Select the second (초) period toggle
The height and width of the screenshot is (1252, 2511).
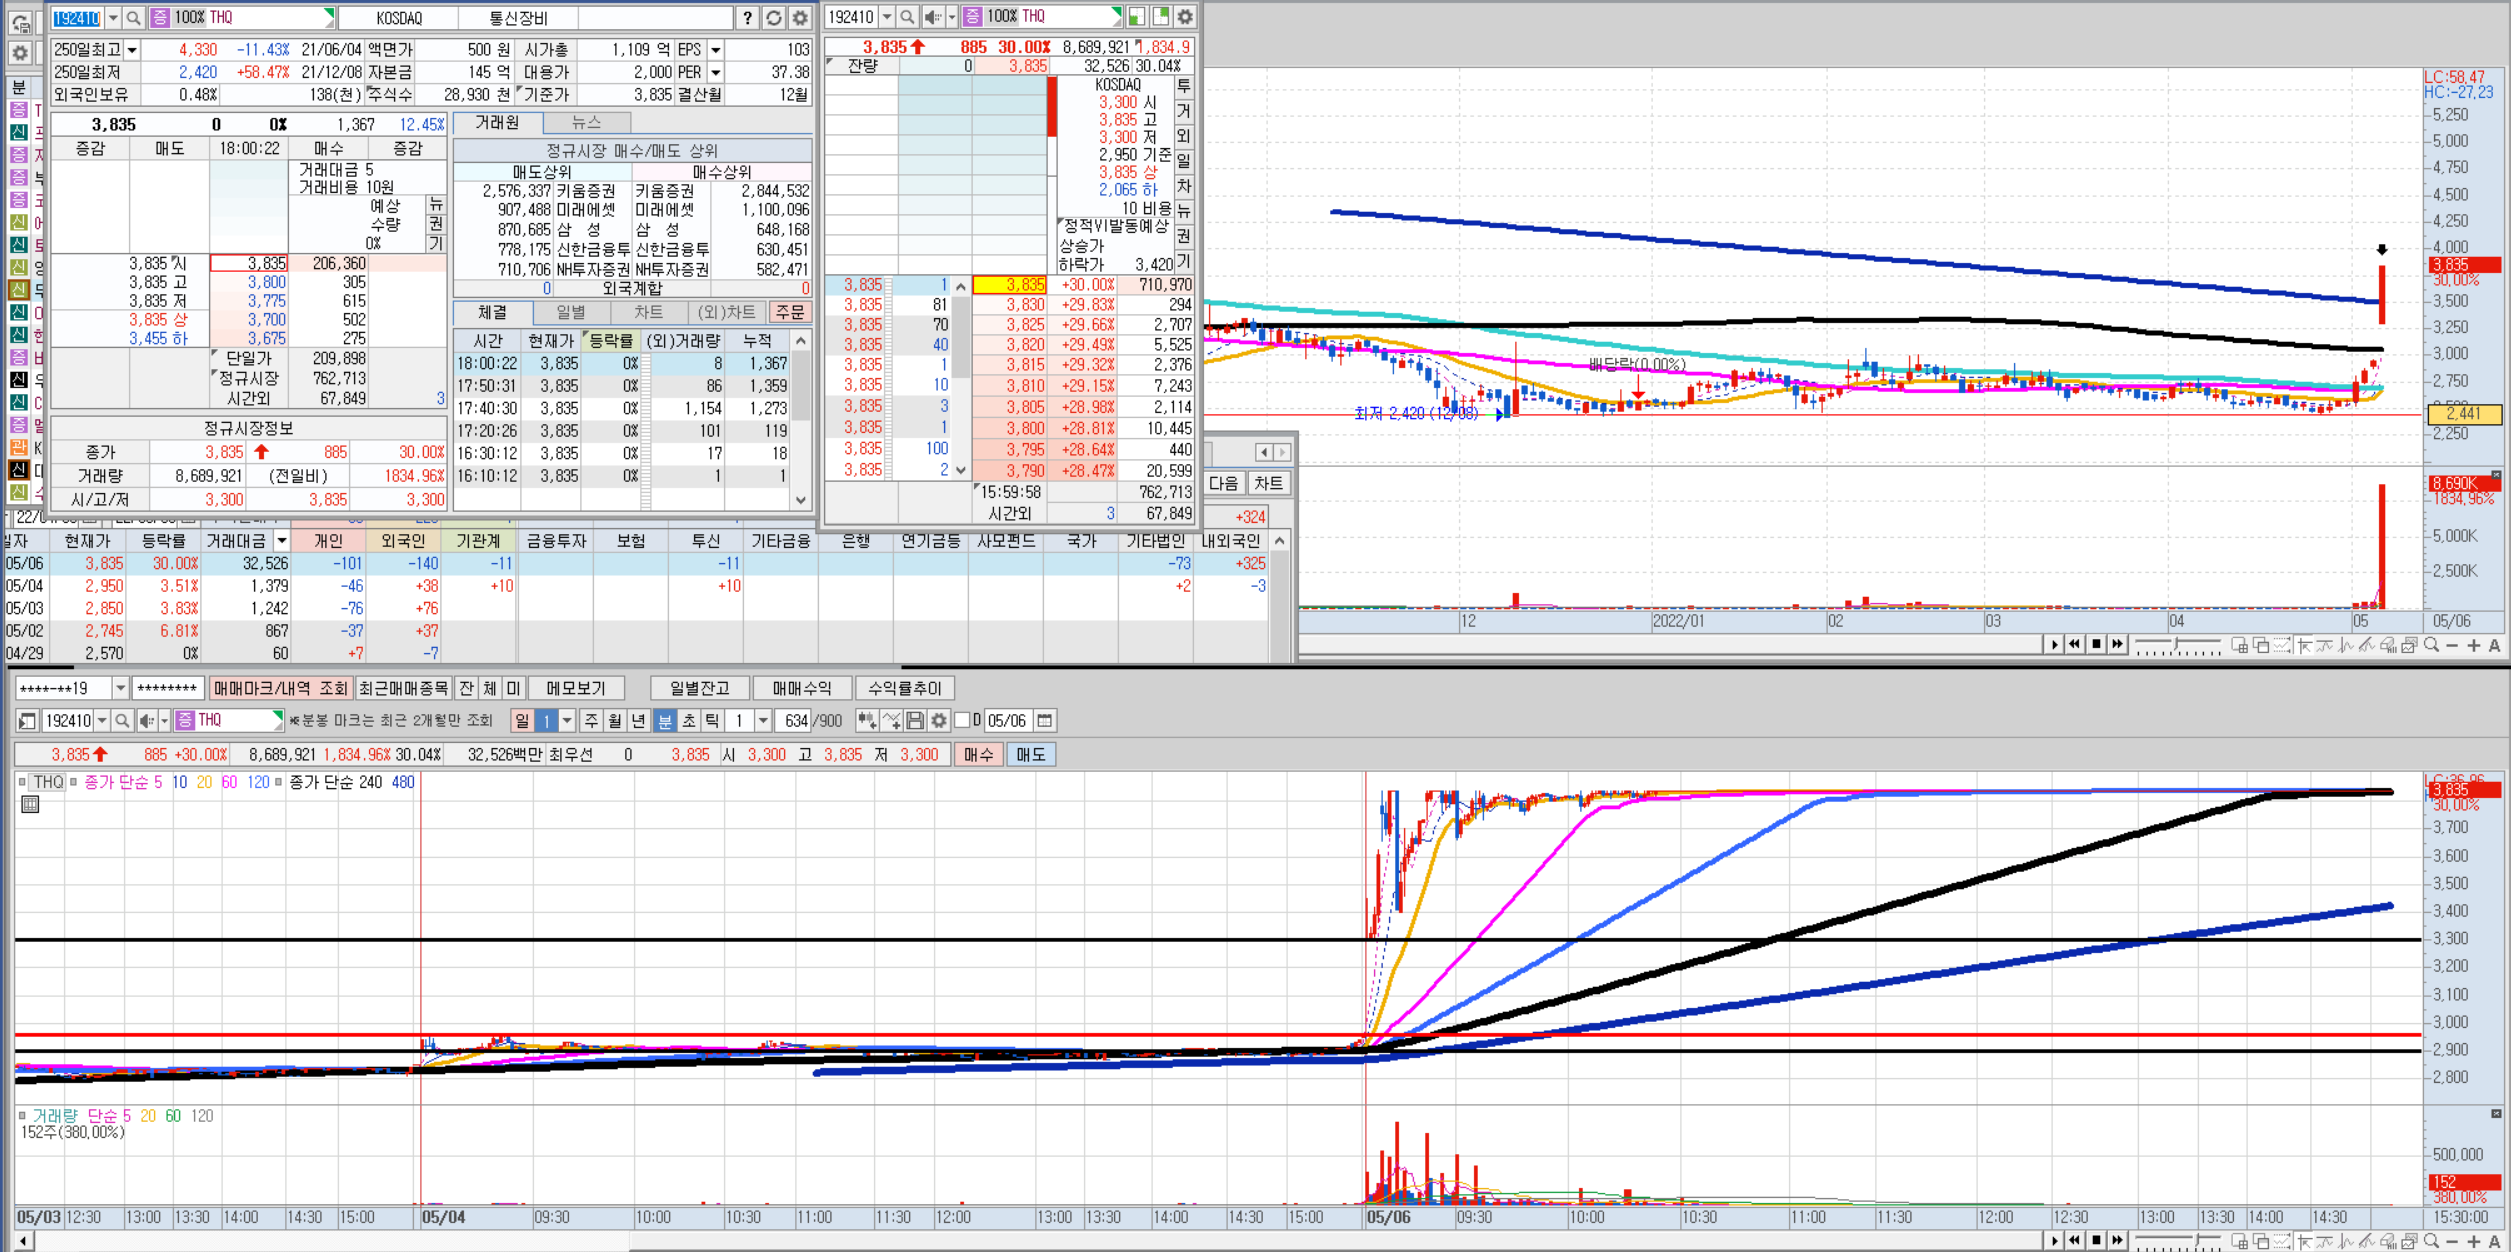pos(689,720)
